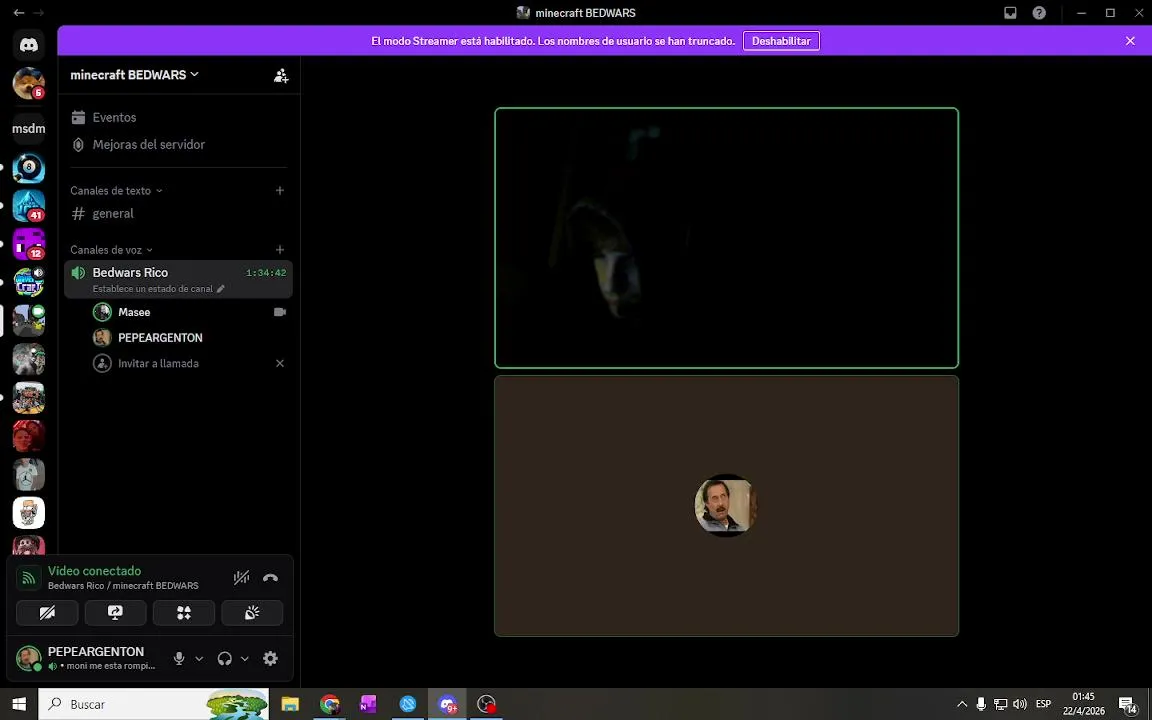Toggle camera on or off
This screenshot has height=720, width=1152.
pos(47,613)
